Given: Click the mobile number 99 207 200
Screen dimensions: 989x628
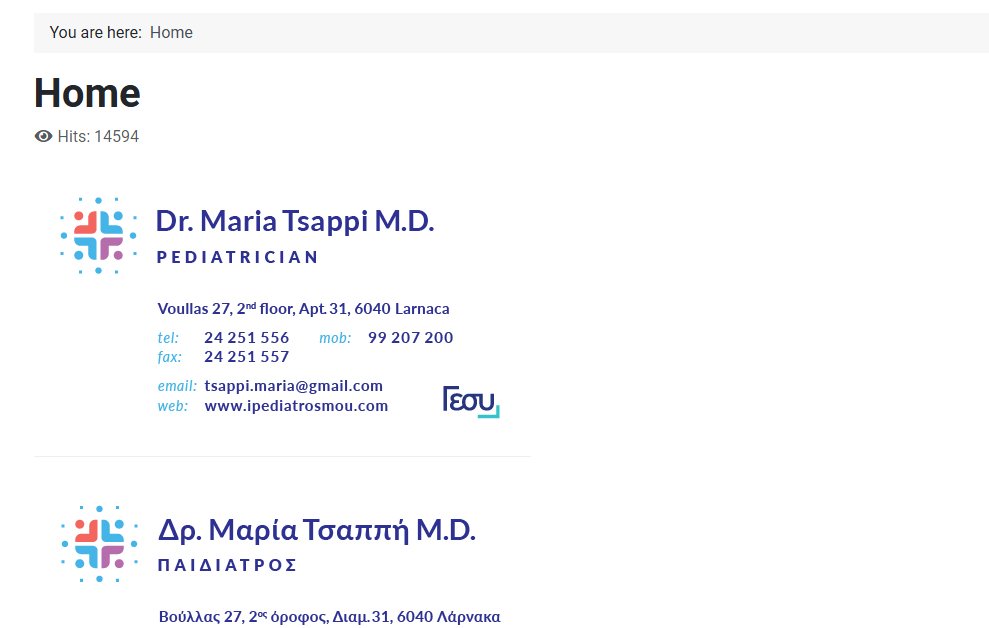Looking at the screenshot, I should [408, 337].
